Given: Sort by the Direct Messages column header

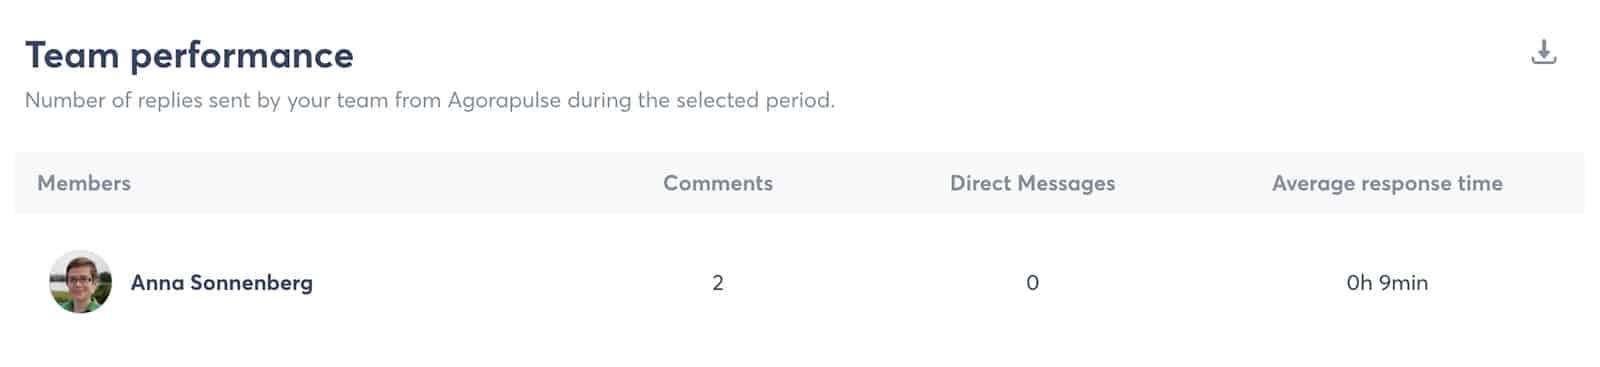Looking at the screenshot, I should point(1032,183).
